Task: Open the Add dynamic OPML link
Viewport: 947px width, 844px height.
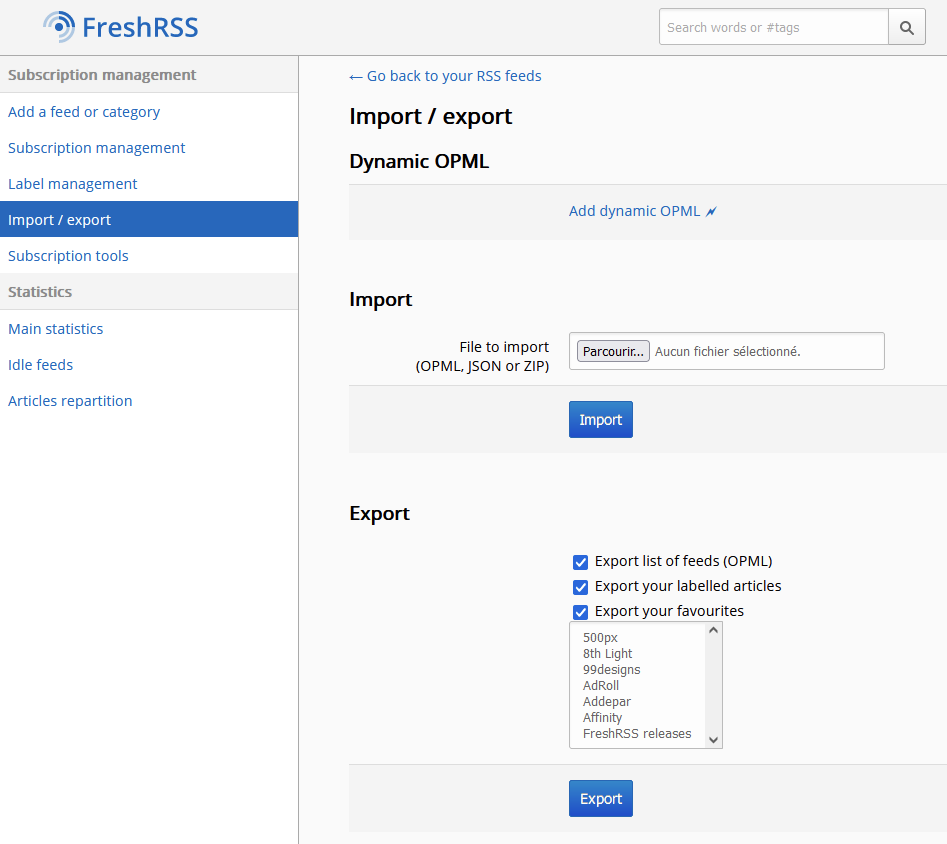Action: click(635, 212)
